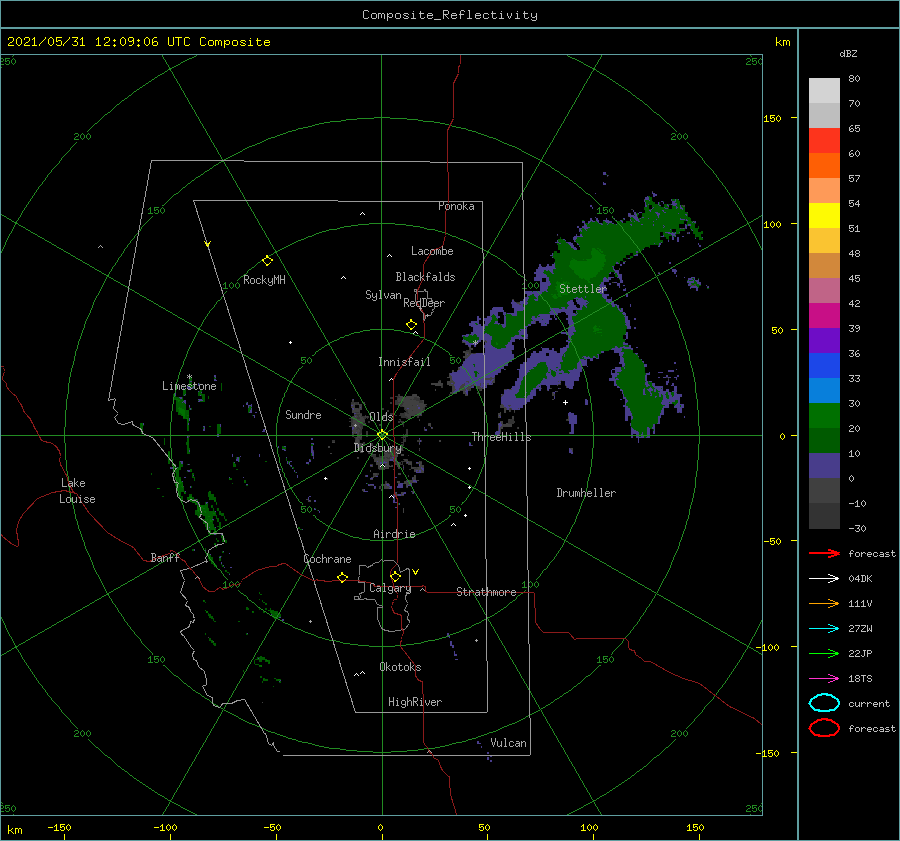The width and height of the screenshot is (900, 841).
Task: Click the ThreeHills label
Action: 502,437
